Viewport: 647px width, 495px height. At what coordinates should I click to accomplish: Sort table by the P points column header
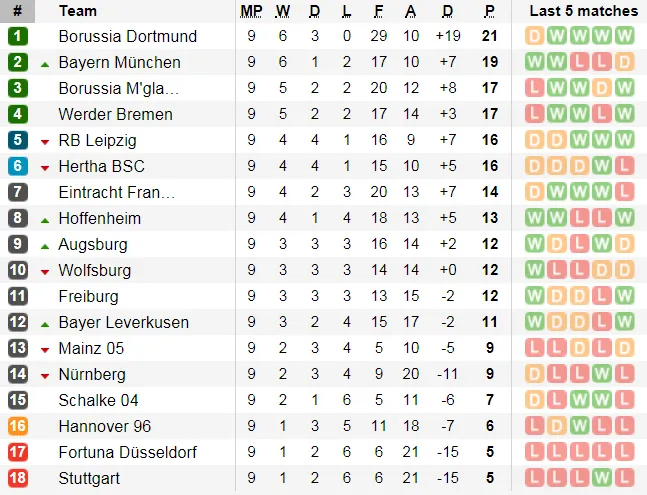click(x=489, y=11)
